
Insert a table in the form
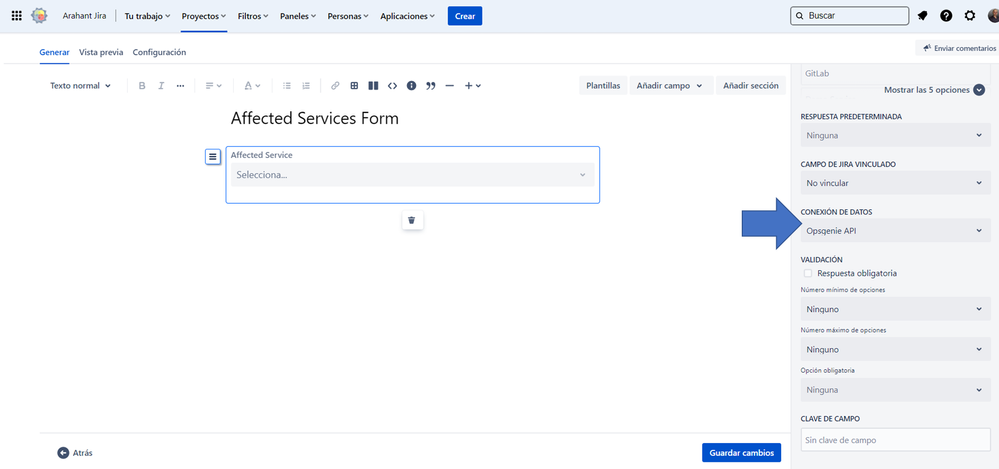click(x=354, y=85)
